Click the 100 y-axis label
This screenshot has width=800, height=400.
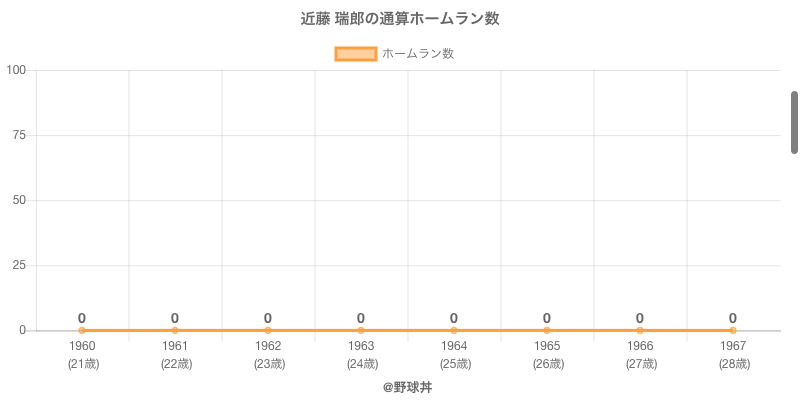click(16, 70)
